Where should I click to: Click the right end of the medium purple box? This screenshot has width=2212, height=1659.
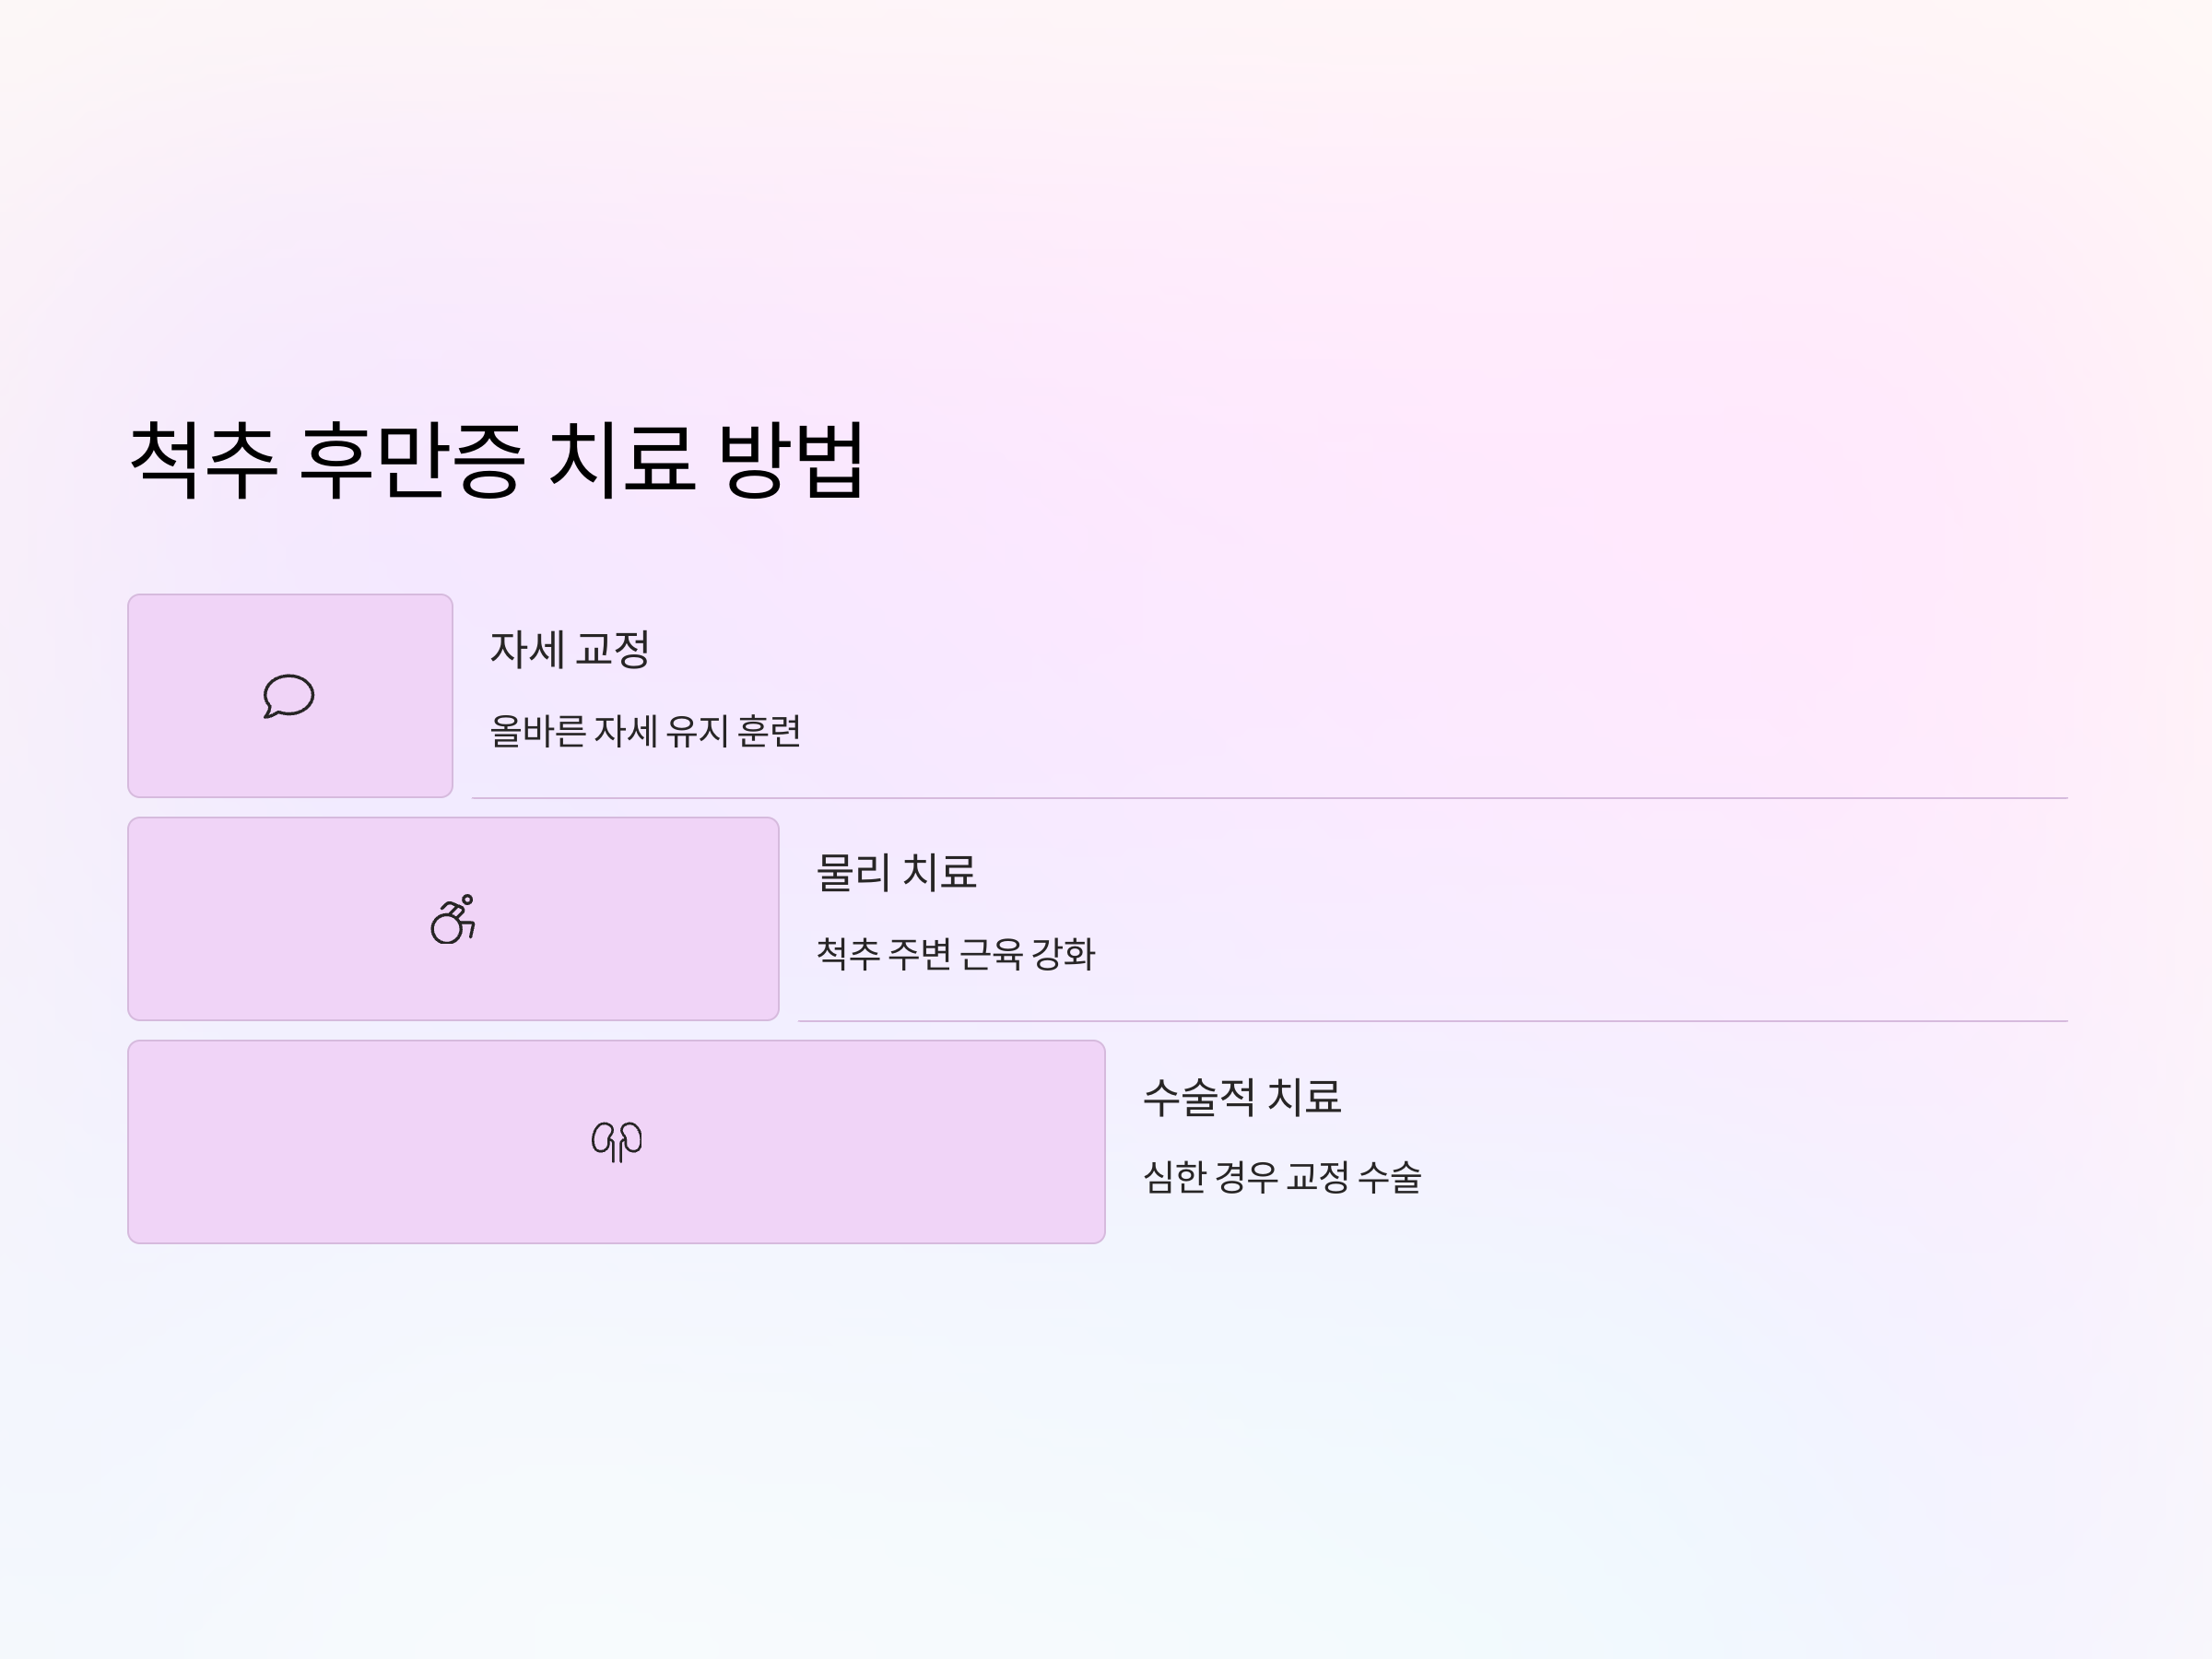point(775,919)
